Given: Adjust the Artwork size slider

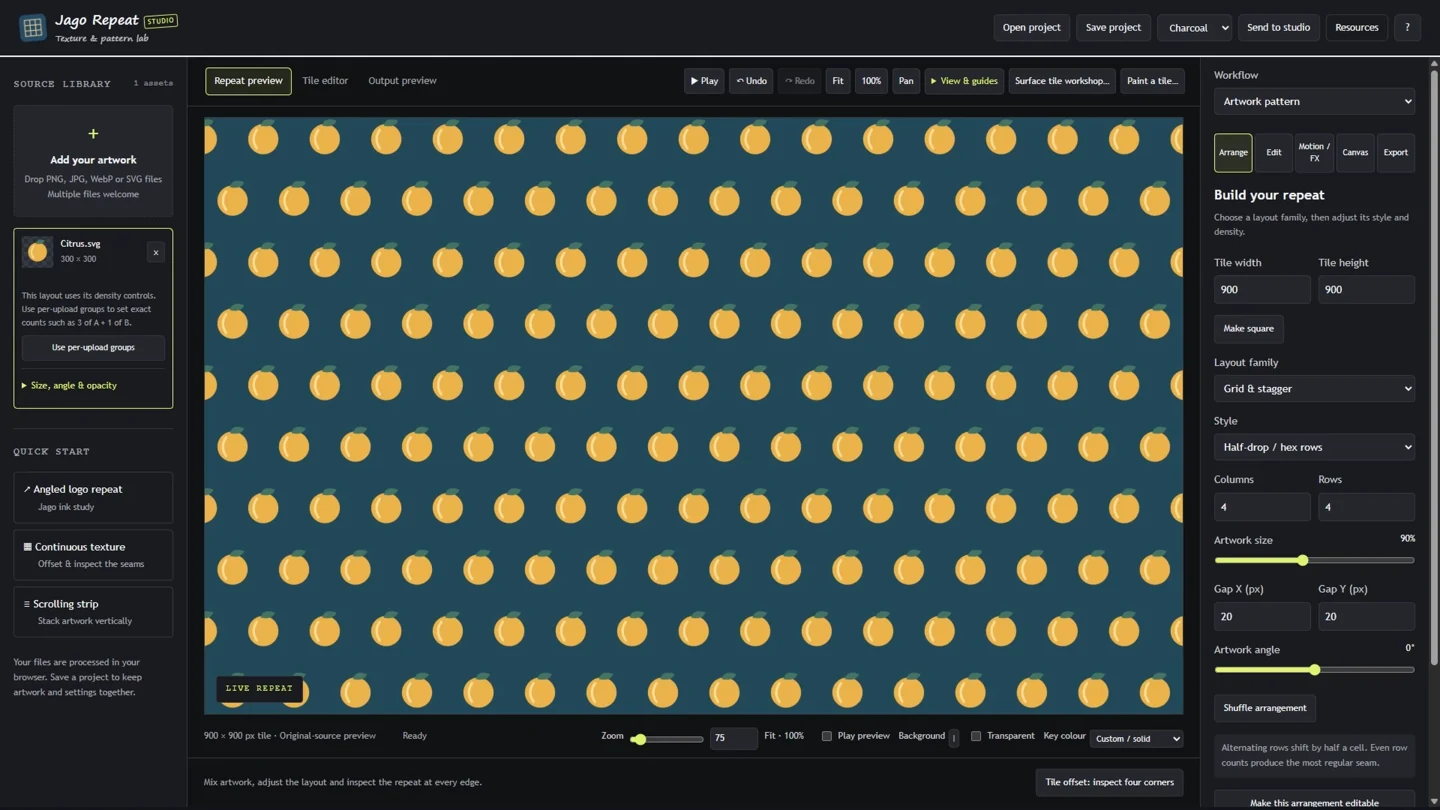Looking at the screenshot, I should [1314, 561].
